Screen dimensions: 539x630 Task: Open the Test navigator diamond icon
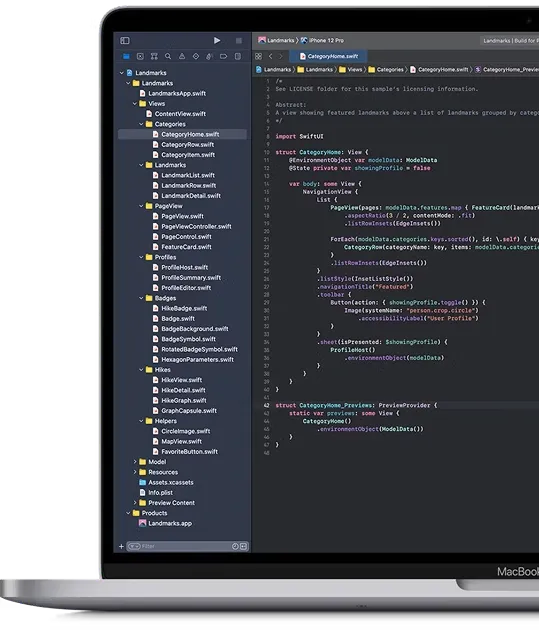[196, 57]
